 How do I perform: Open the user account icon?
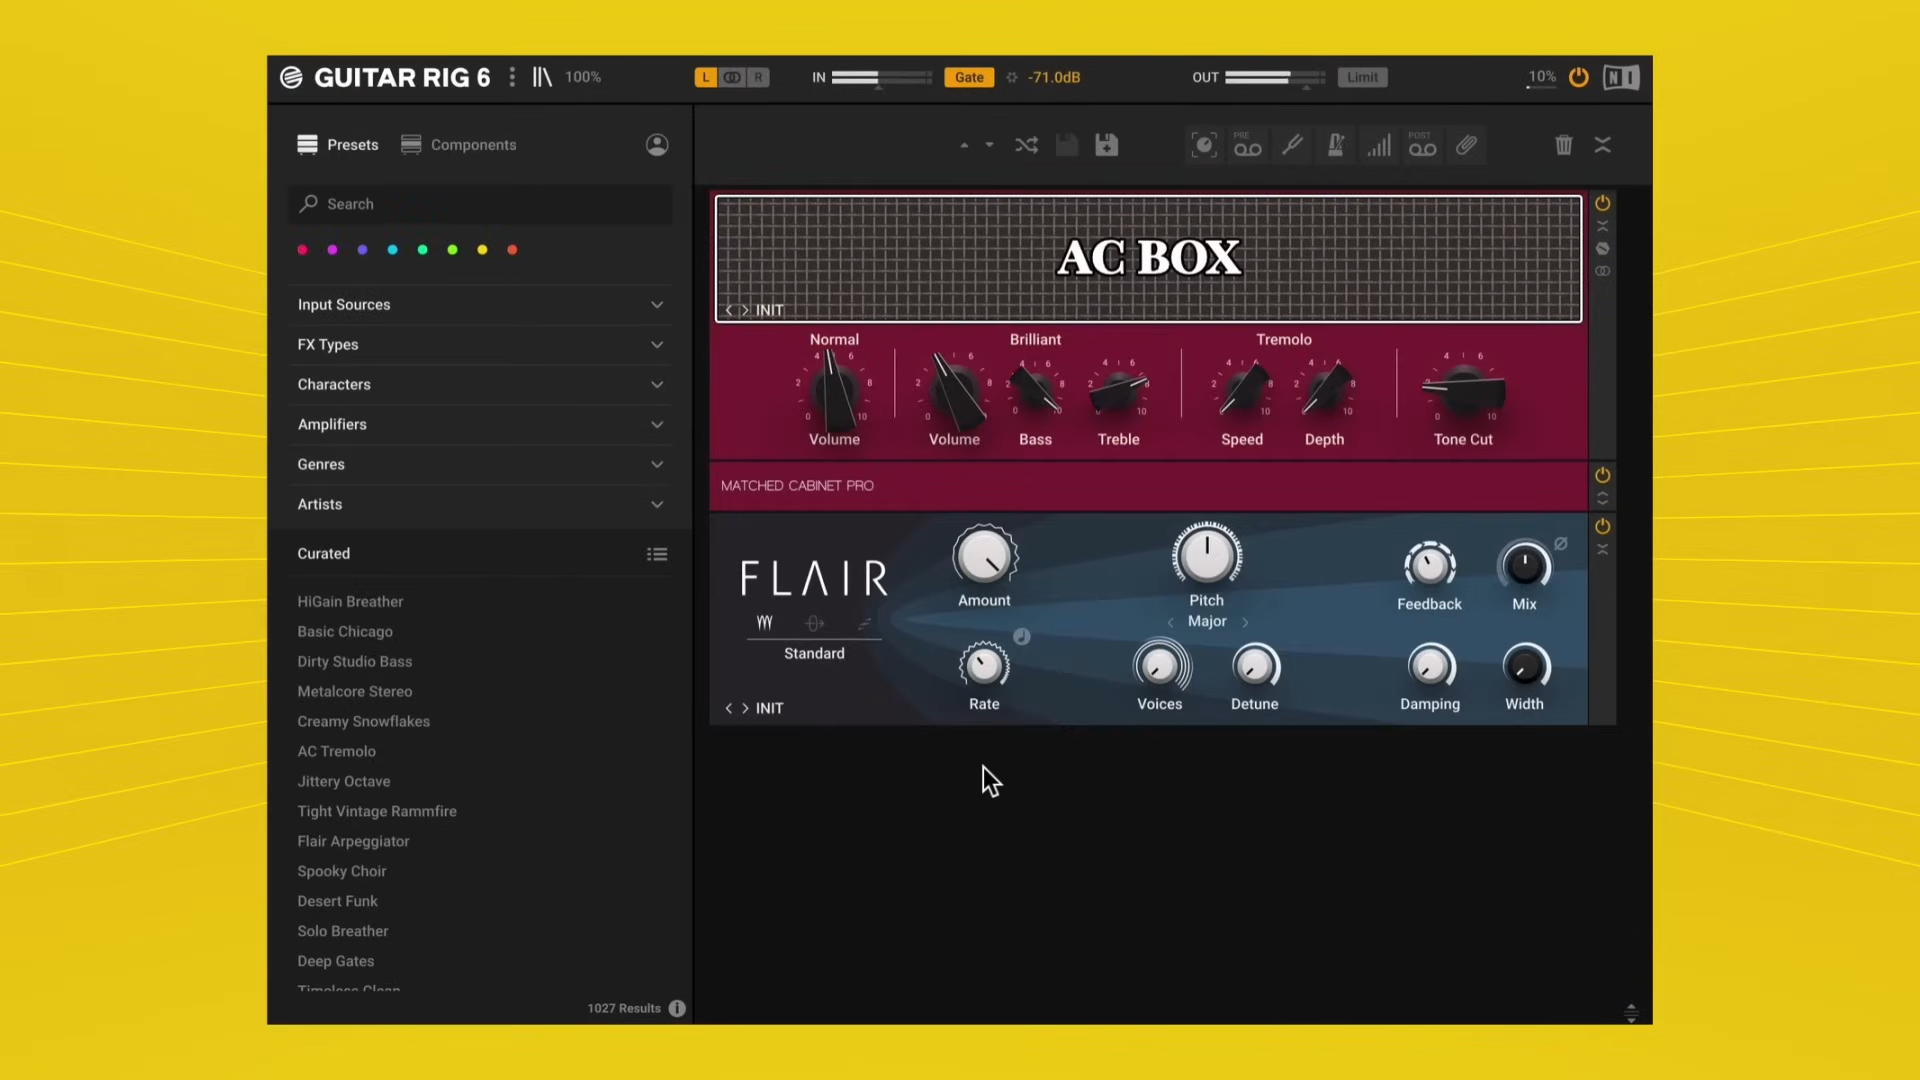(x=657, y=145)
